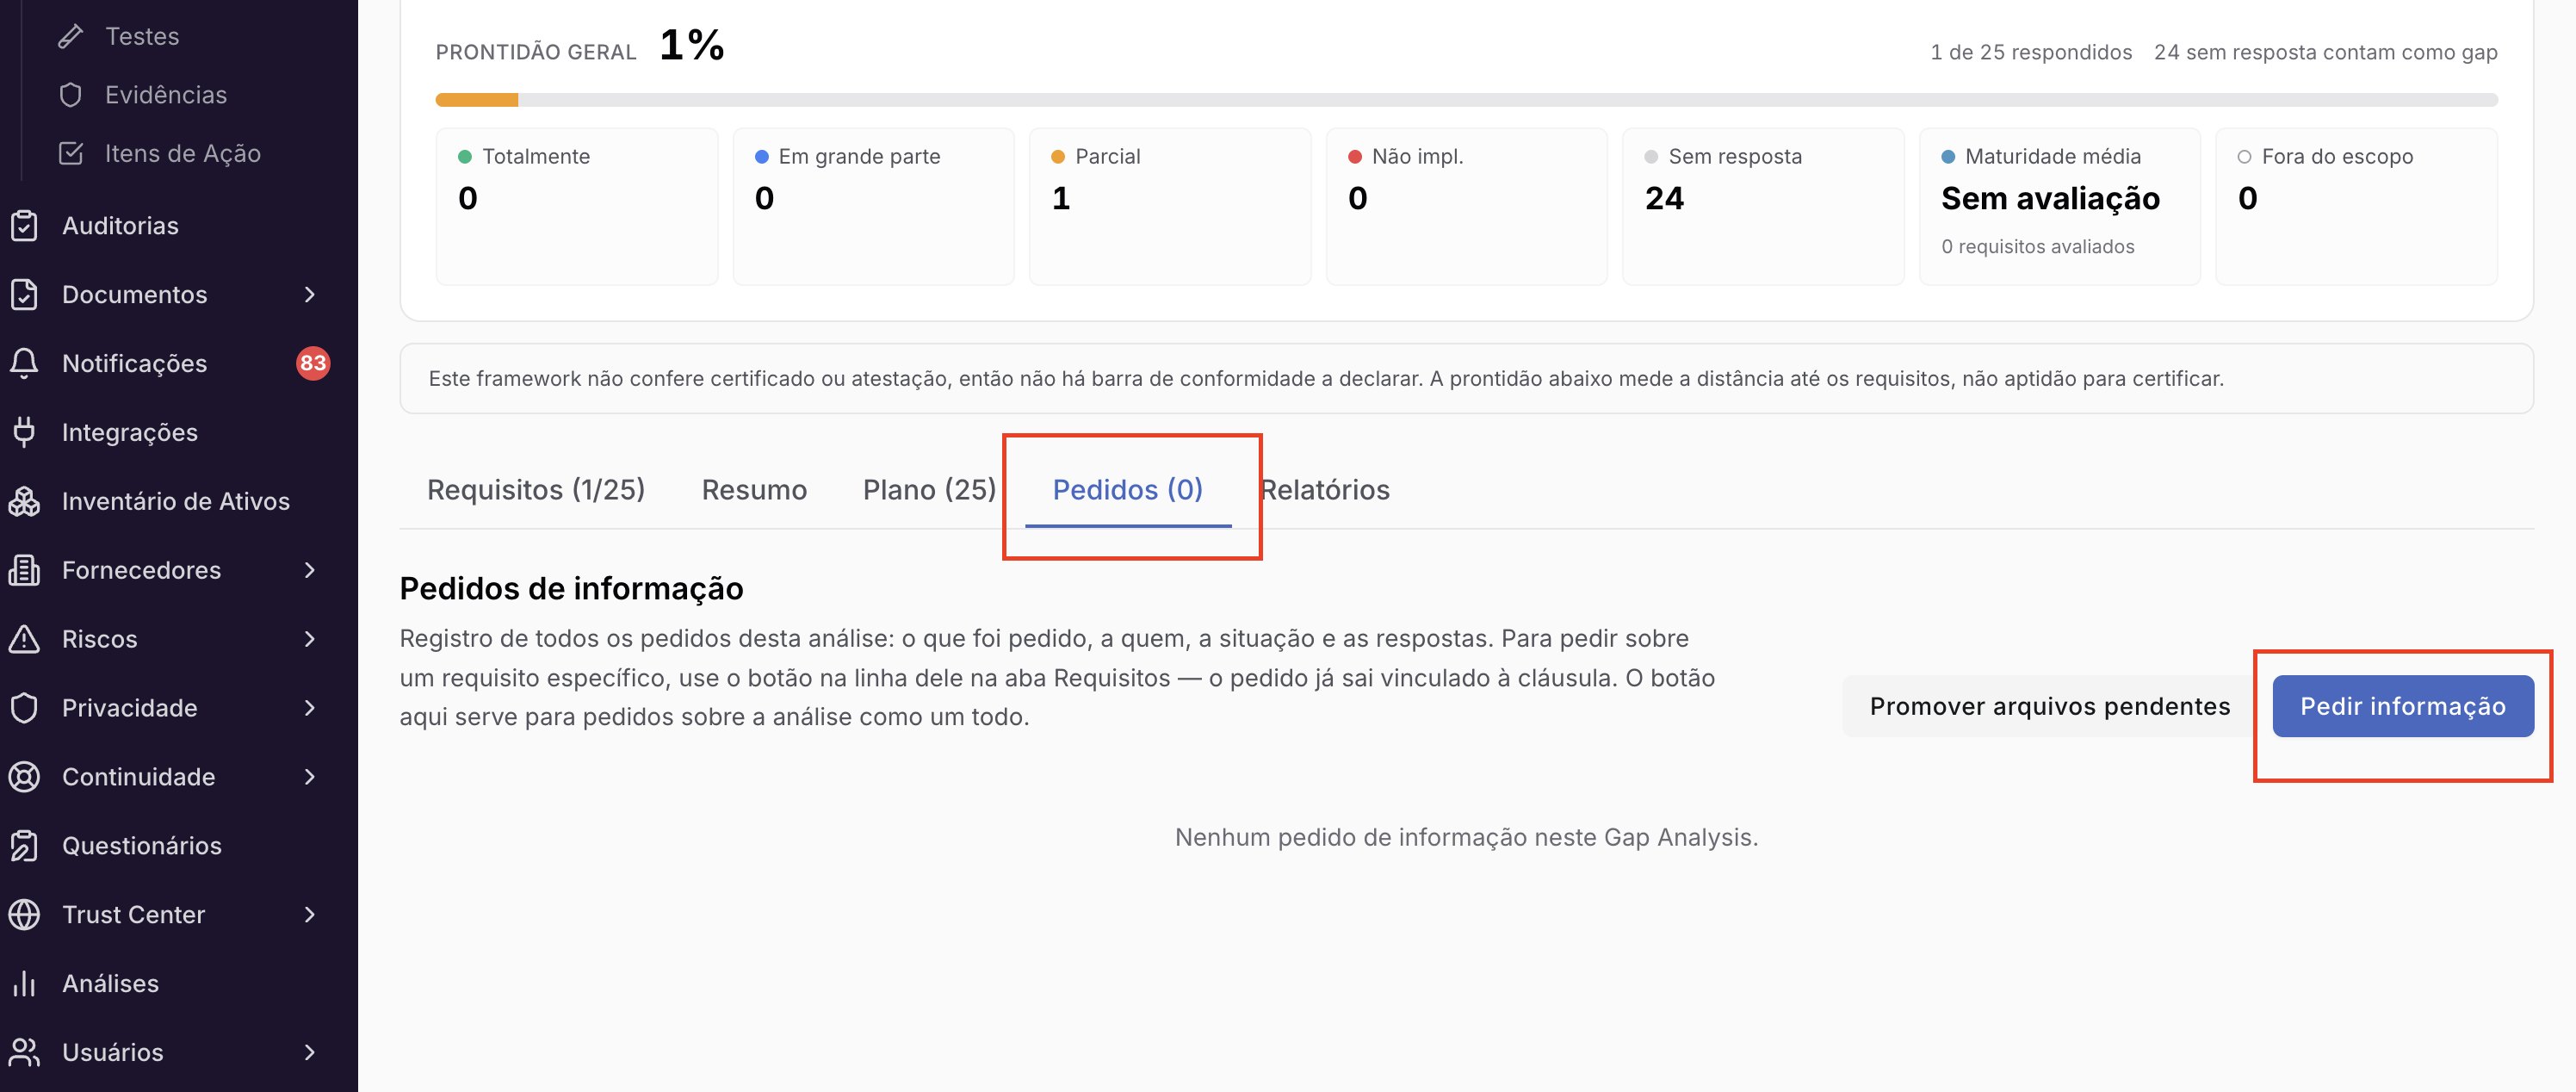Expand the Documentos submenu chevron

click(309, 295)
